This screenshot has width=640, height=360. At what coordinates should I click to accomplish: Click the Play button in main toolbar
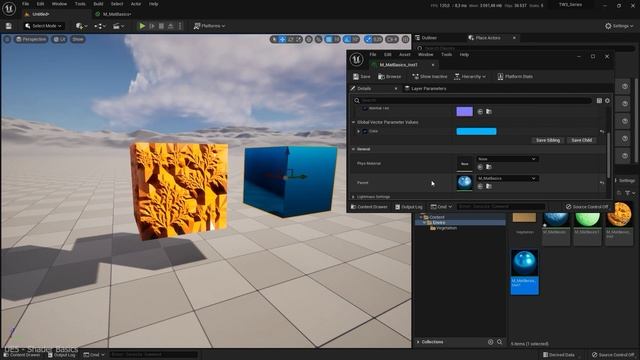click(142, 26)
